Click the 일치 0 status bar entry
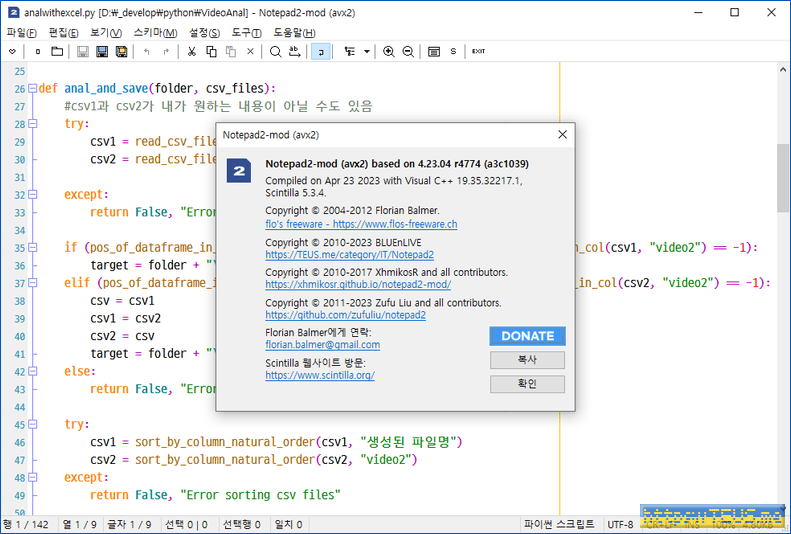 [x=288, y=525]
